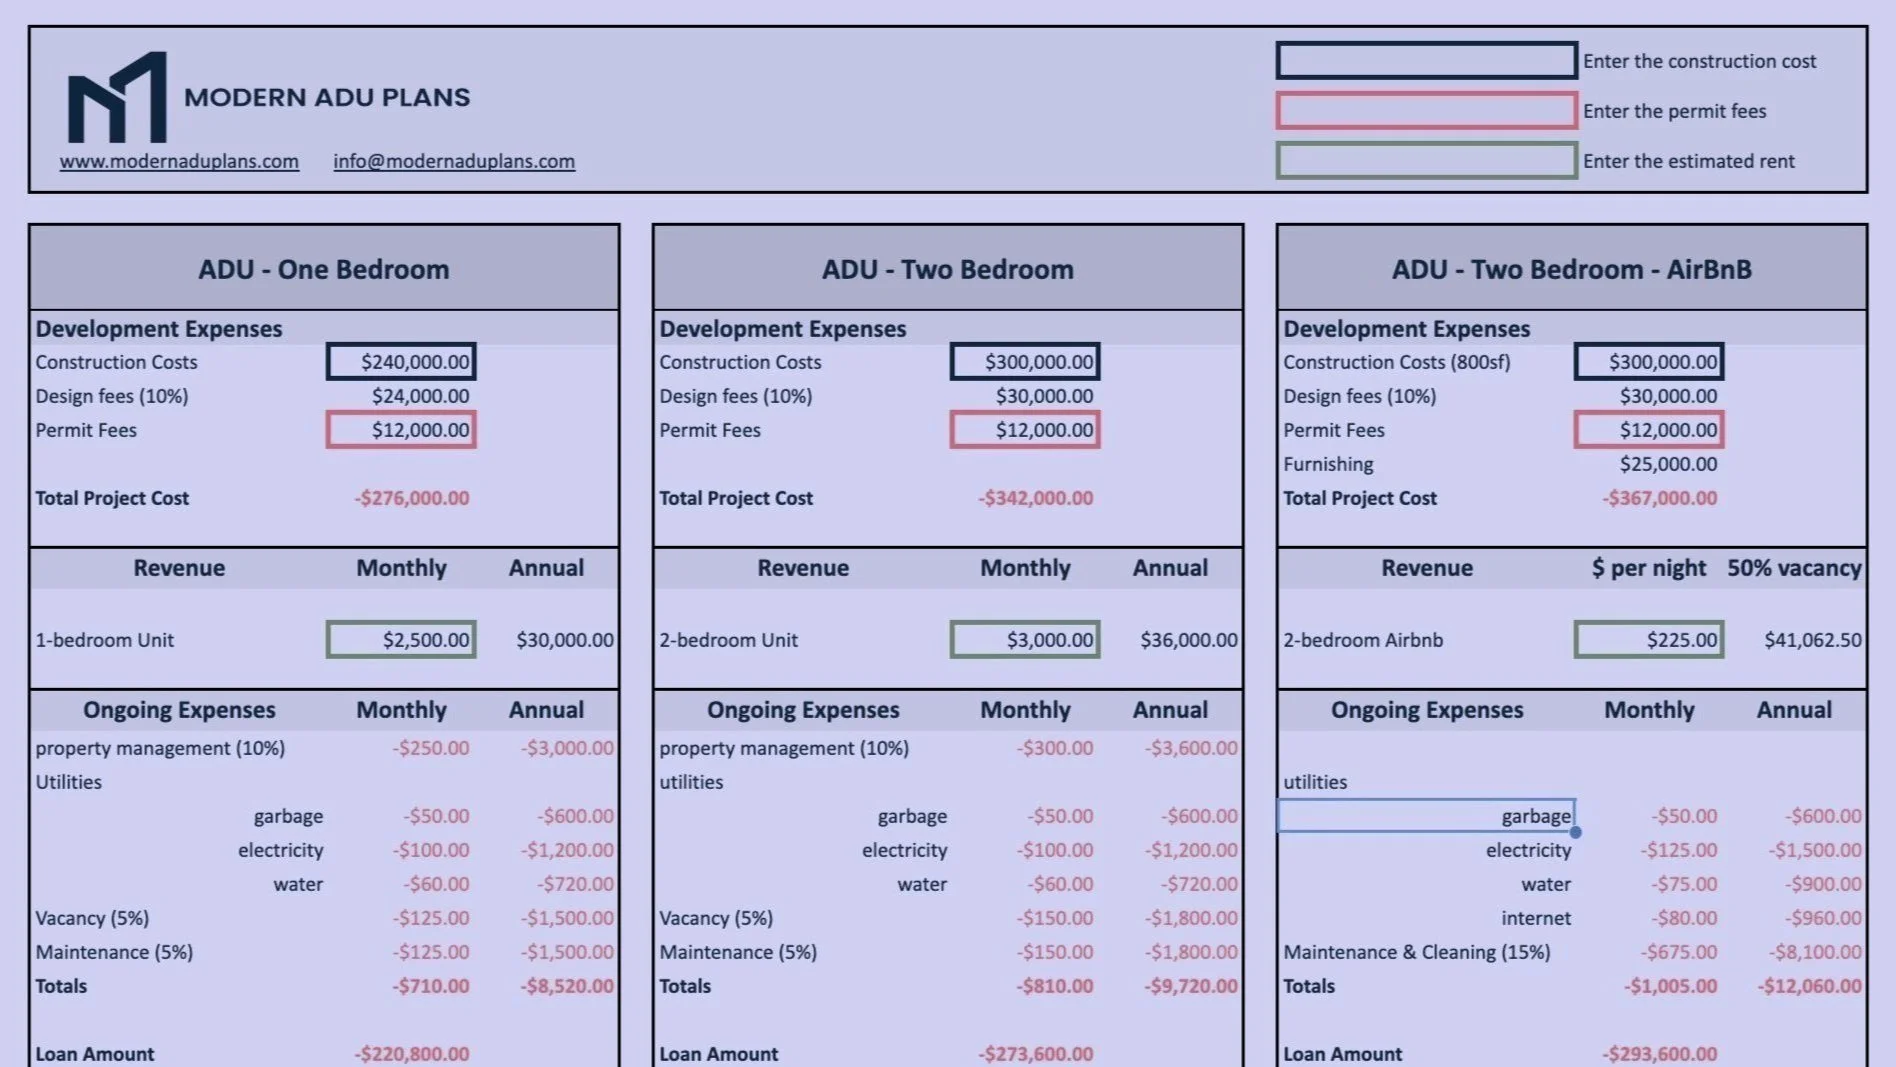This screenshot has width=1896, height=1067.
Task: Click AirBnB internet -$80.00 monthly
Action: (1685, 918)
